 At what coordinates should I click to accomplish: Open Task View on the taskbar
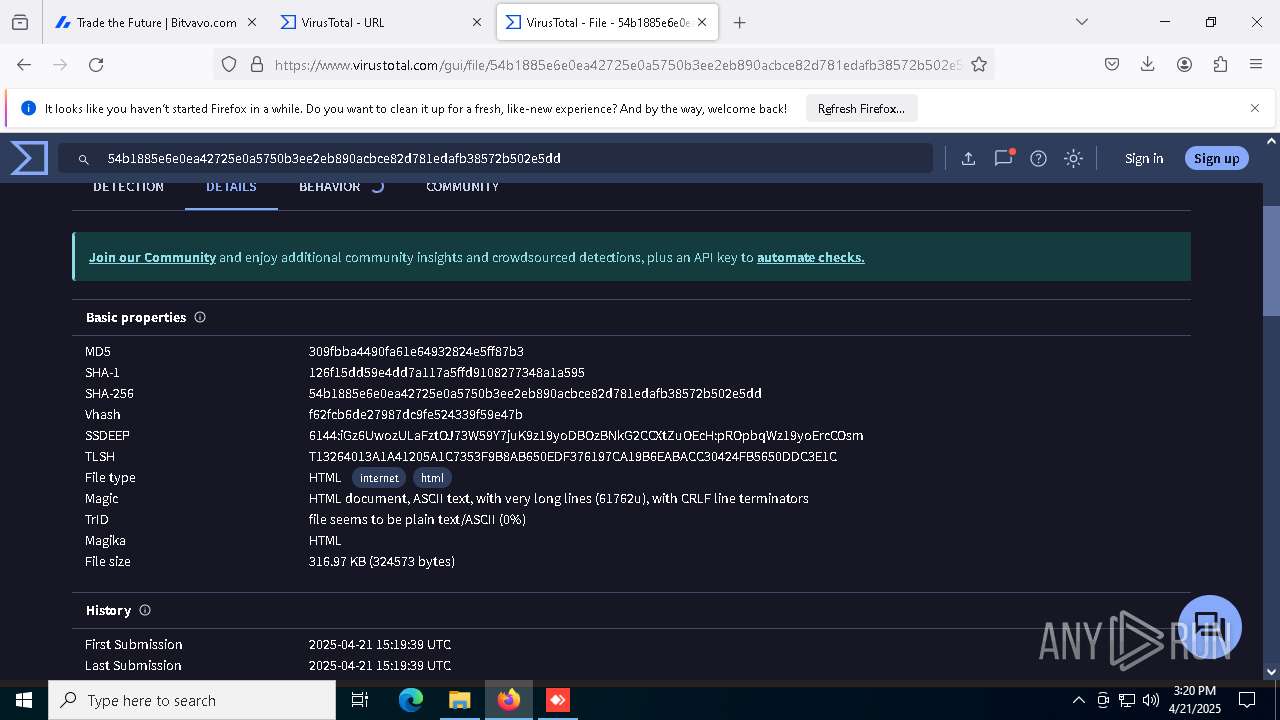coord(360,700)
